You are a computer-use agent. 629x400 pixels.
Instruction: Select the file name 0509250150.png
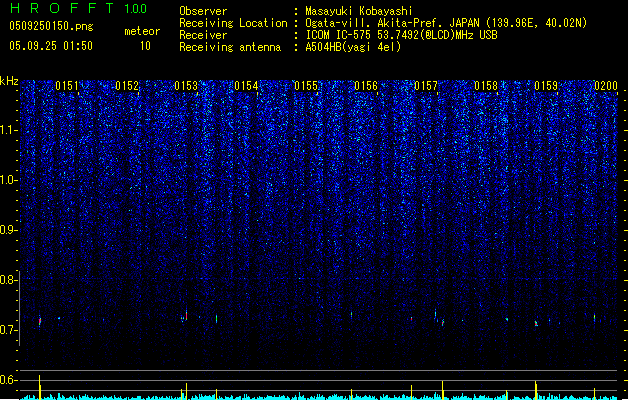pyautogui.click(x=51, y=26)
